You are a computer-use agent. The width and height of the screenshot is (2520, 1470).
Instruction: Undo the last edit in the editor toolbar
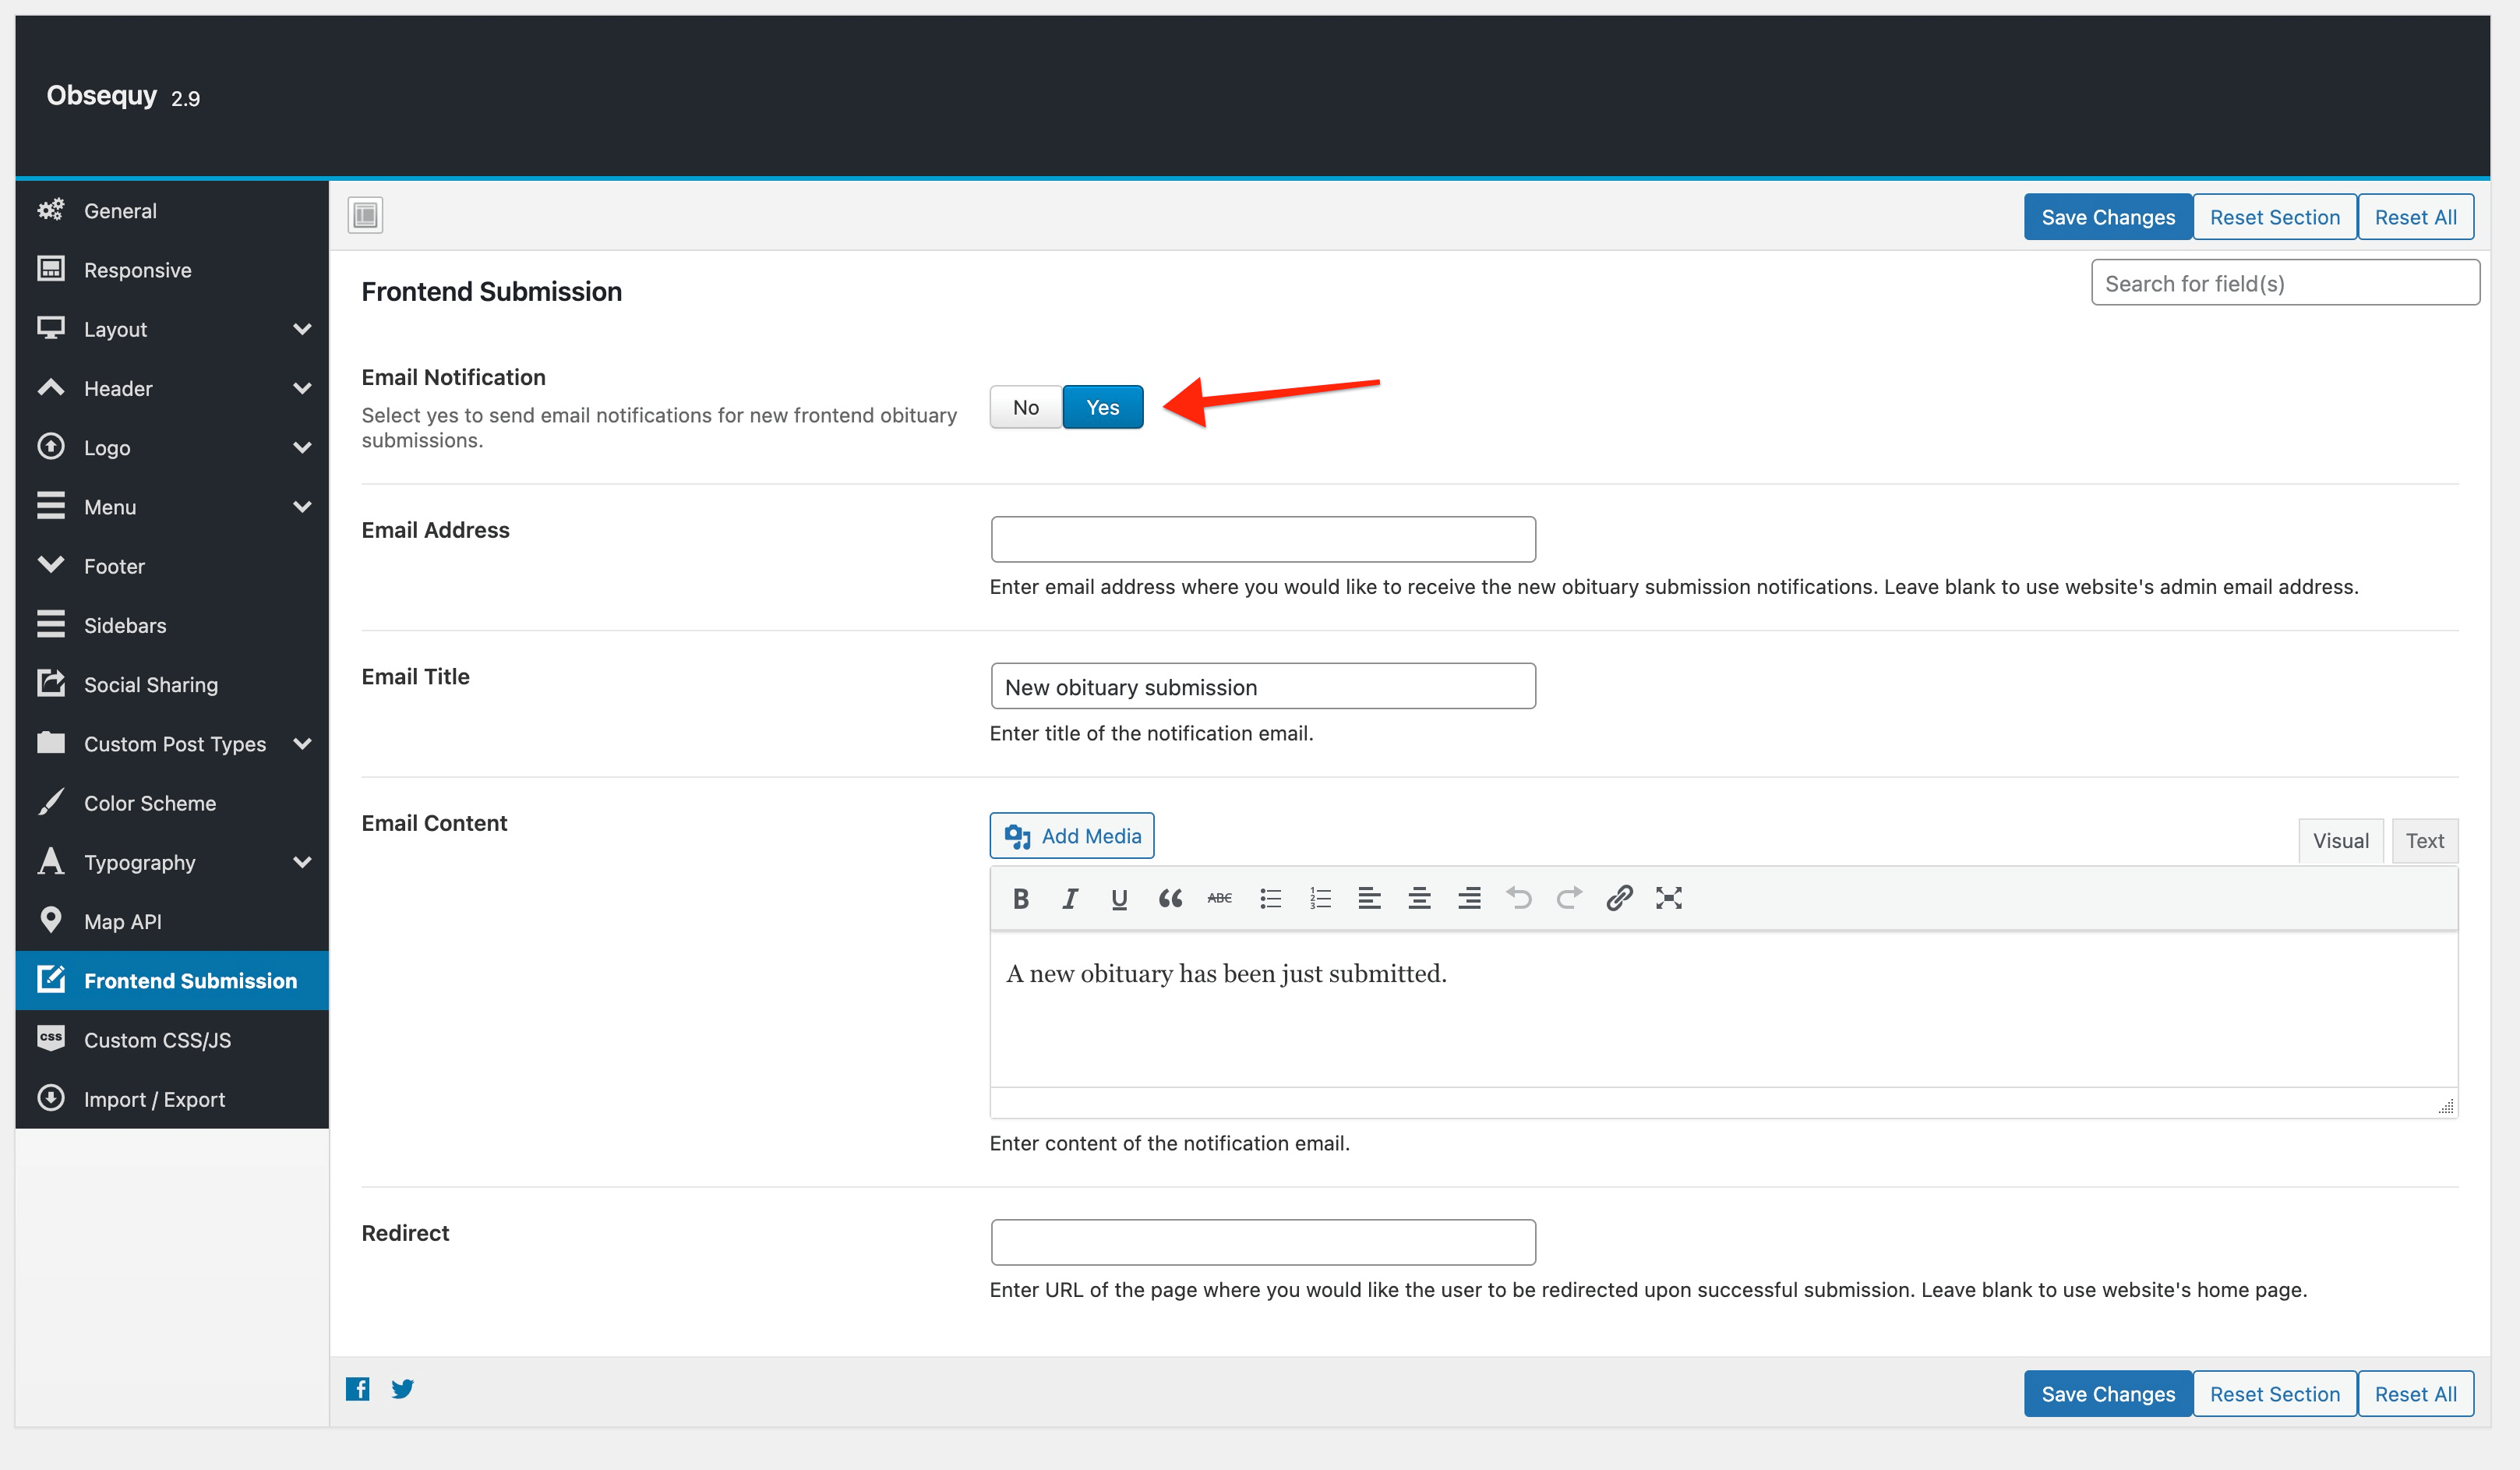[1519, 898]
